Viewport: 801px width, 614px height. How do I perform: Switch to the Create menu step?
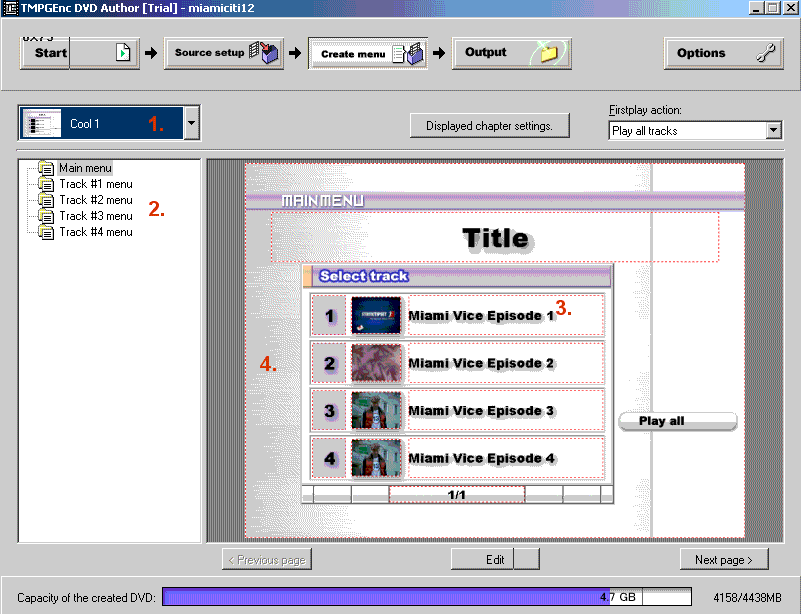tap(368, 53)
